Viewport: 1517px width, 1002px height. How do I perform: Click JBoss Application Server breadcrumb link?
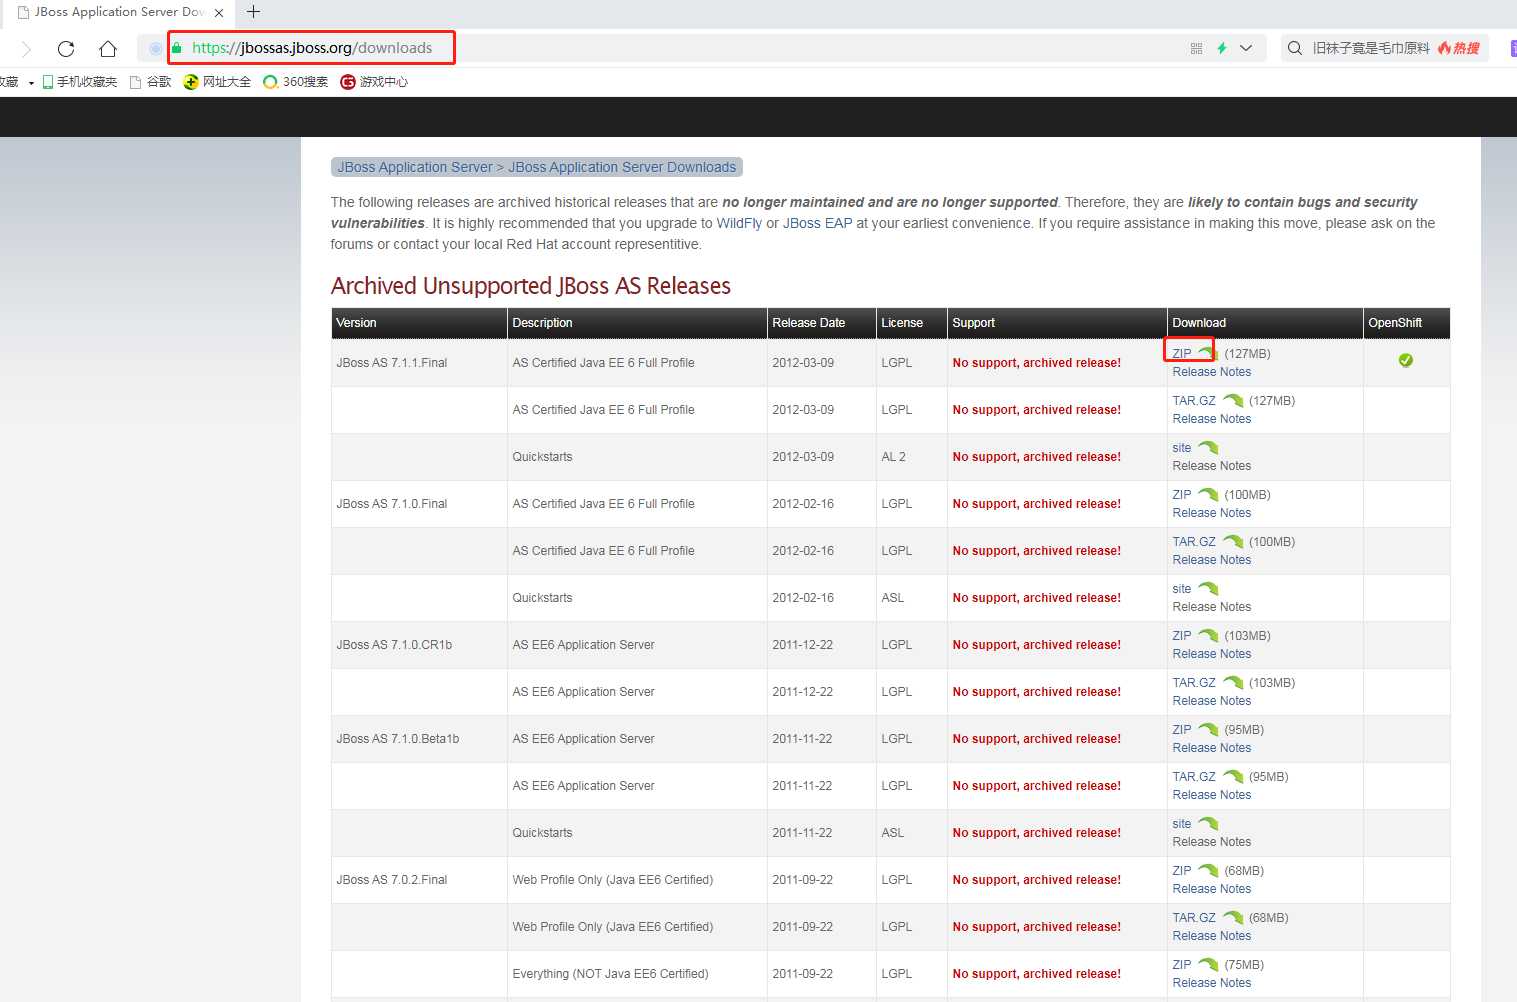coord(415,167)
